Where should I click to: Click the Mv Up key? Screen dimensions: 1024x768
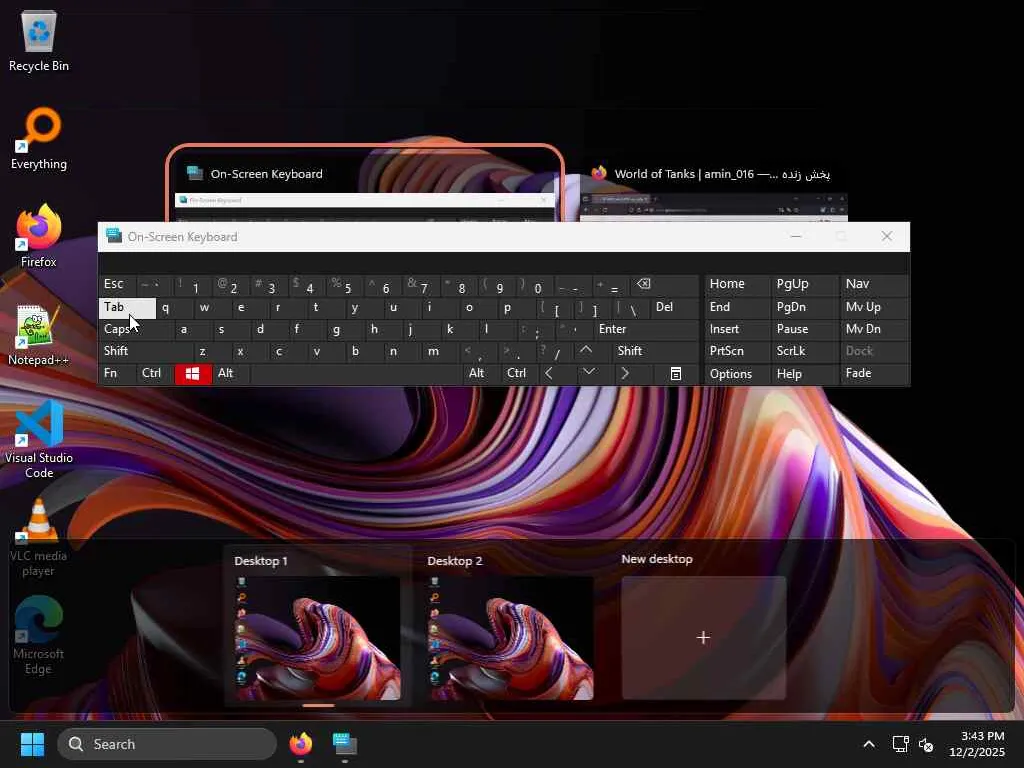click(874, 307)
